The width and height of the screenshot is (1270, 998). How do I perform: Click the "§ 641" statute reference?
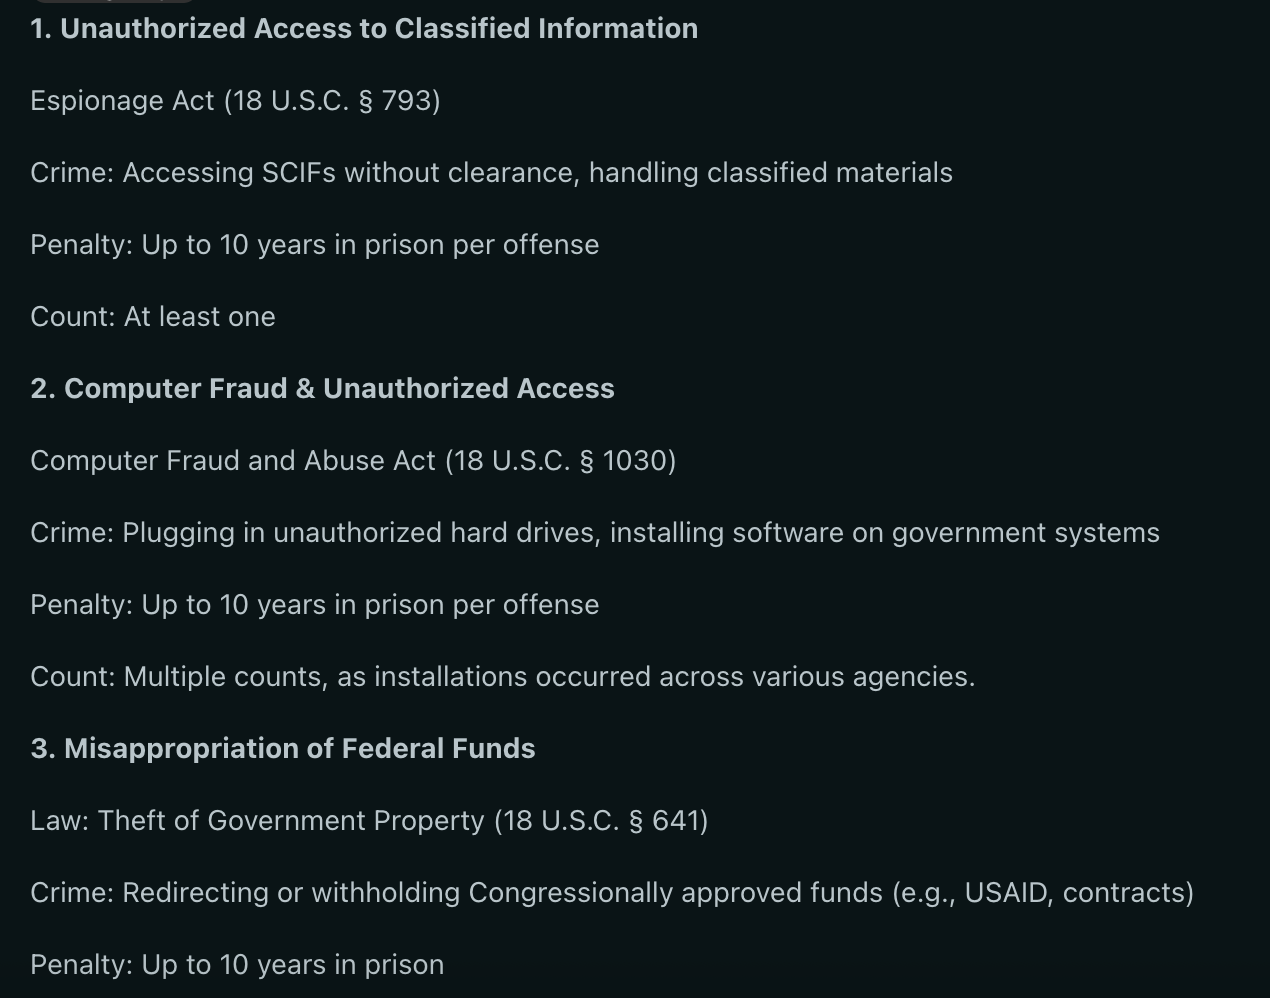[x=662, y=821]
